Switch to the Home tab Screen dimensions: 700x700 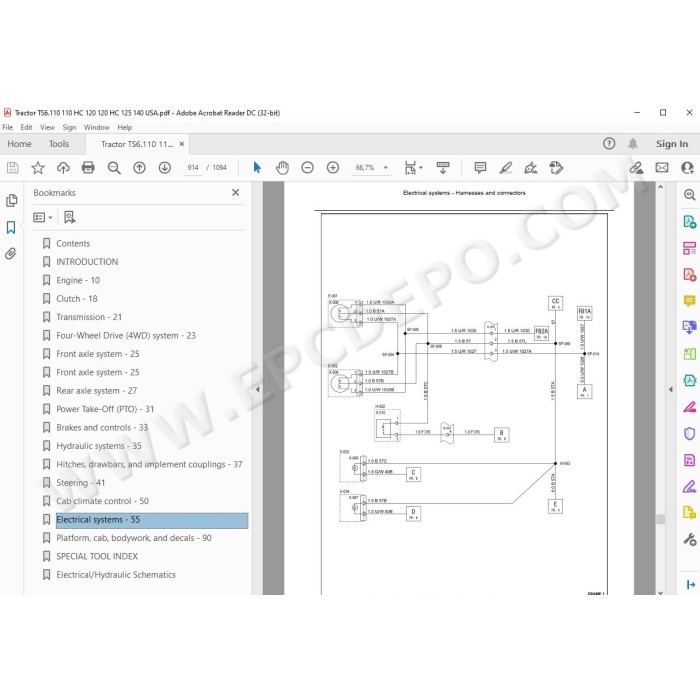click(x=19, y=144)
